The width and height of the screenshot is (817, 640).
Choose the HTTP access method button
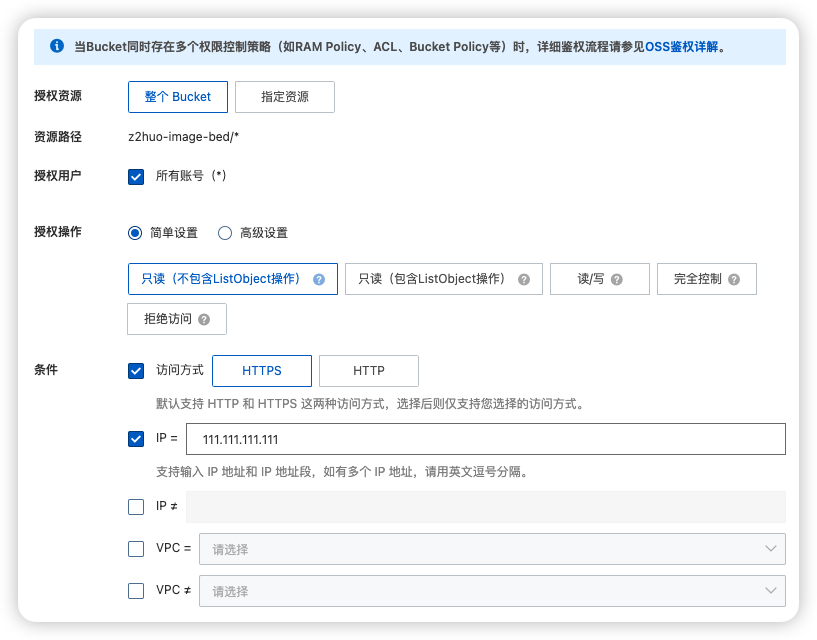369,371
